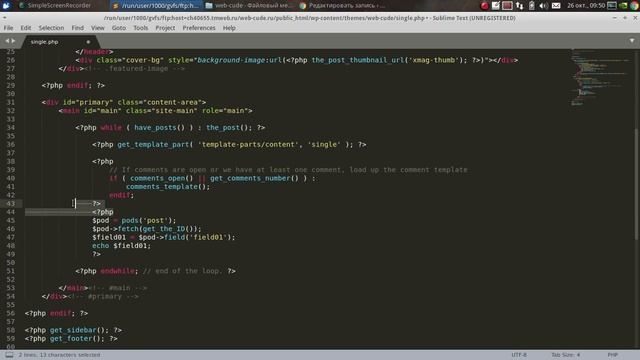
Task: Click on 'get_footer' function call
Action: tap(71, 338)
